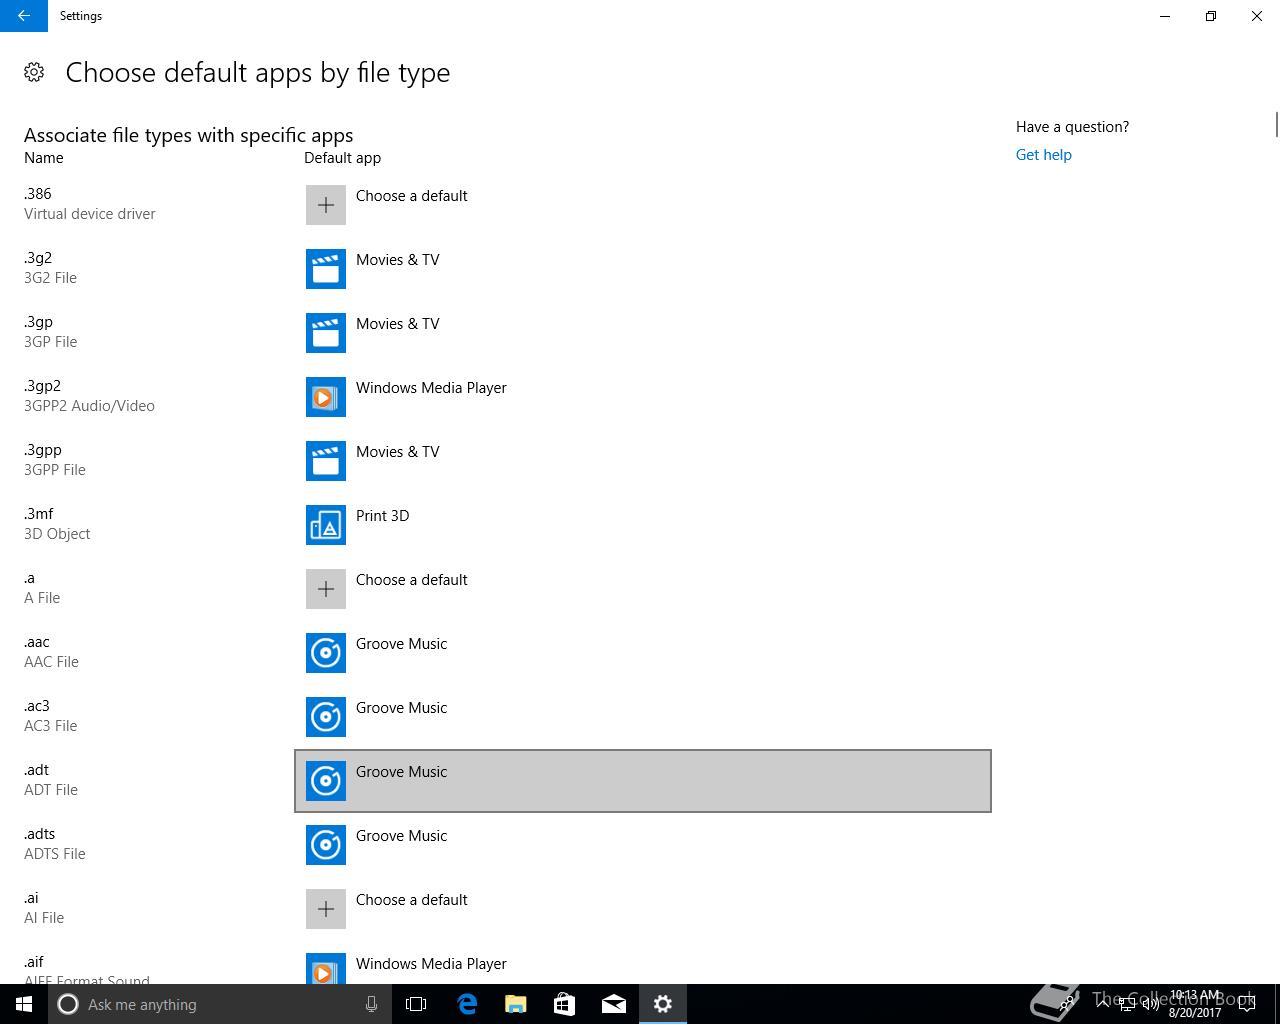
Task: Click the .ai extension label
Action: [31, 898]
